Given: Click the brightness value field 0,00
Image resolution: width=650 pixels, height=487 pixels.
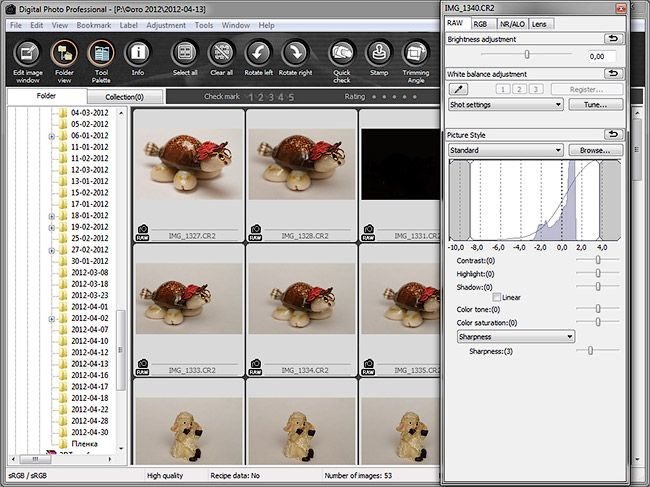Looking at the screenshot, I should click(x=601, y=56).
